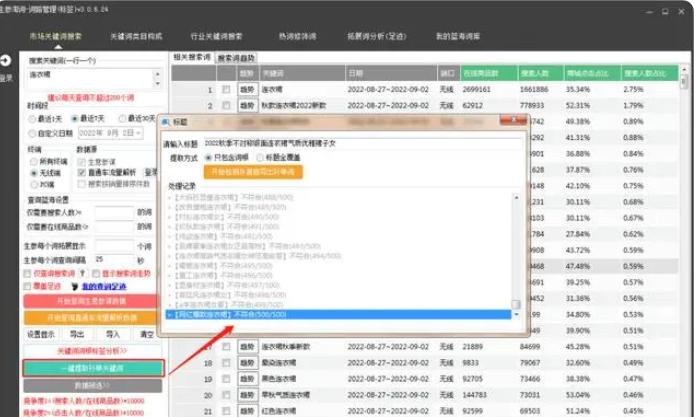Click the log list scroll-down arrow
The height and width of the screenshot is (417, 694).
click(516, 315)
